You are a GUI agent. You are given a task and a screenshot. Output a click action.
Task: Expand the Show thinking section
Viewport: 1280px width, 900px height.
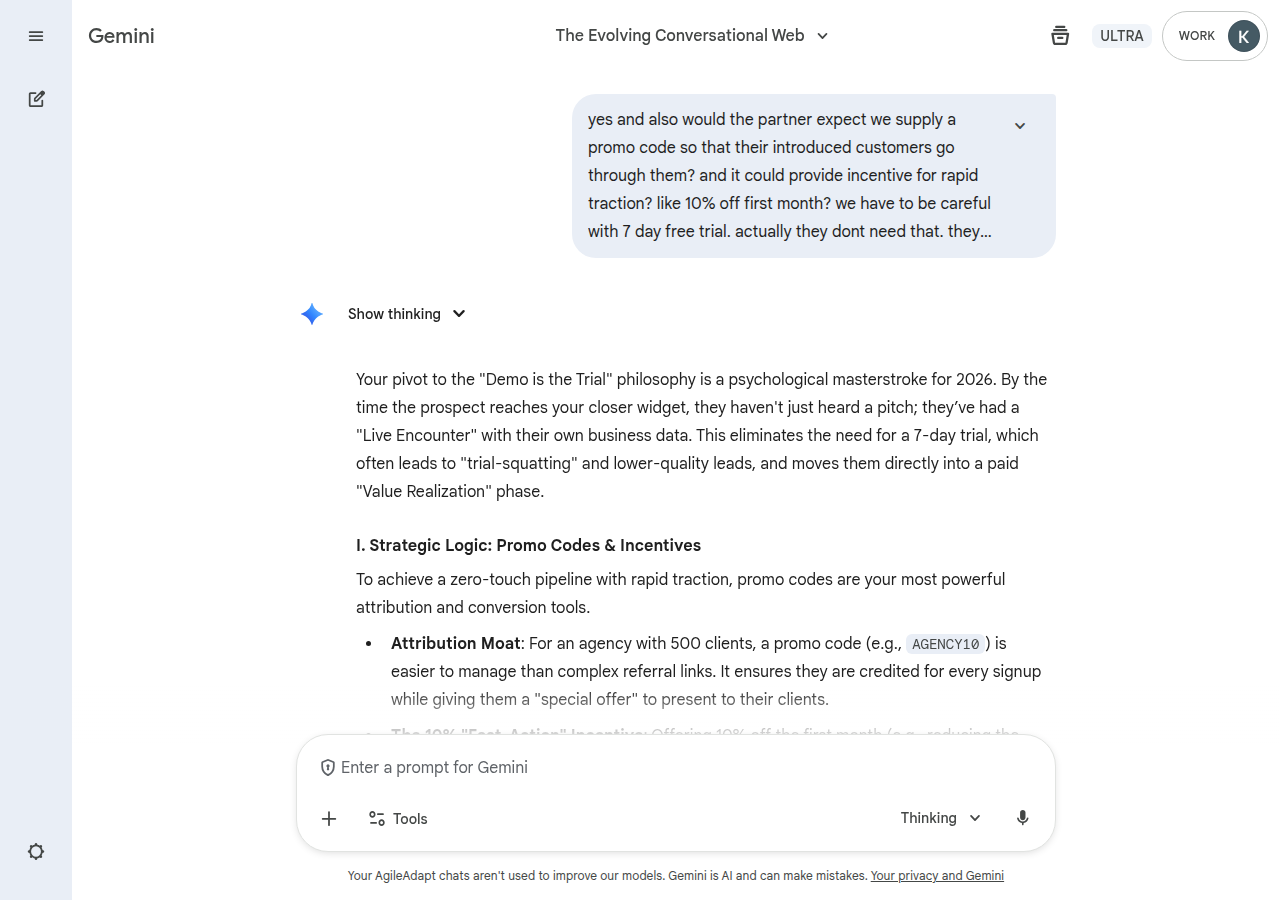coord(407,314)
